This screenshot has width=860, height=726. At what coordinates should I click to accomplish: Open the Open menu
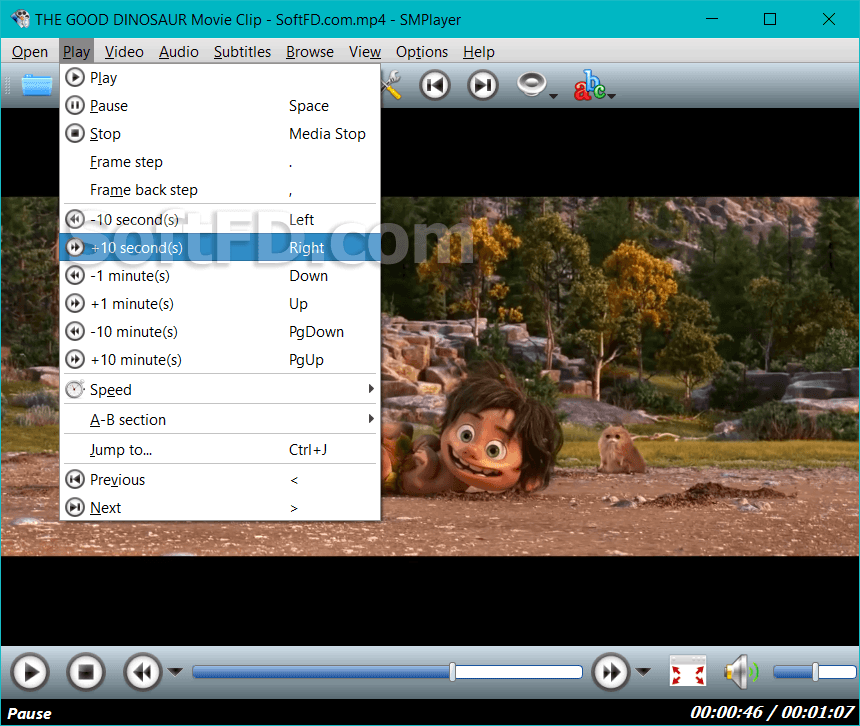tap(30, 52)
